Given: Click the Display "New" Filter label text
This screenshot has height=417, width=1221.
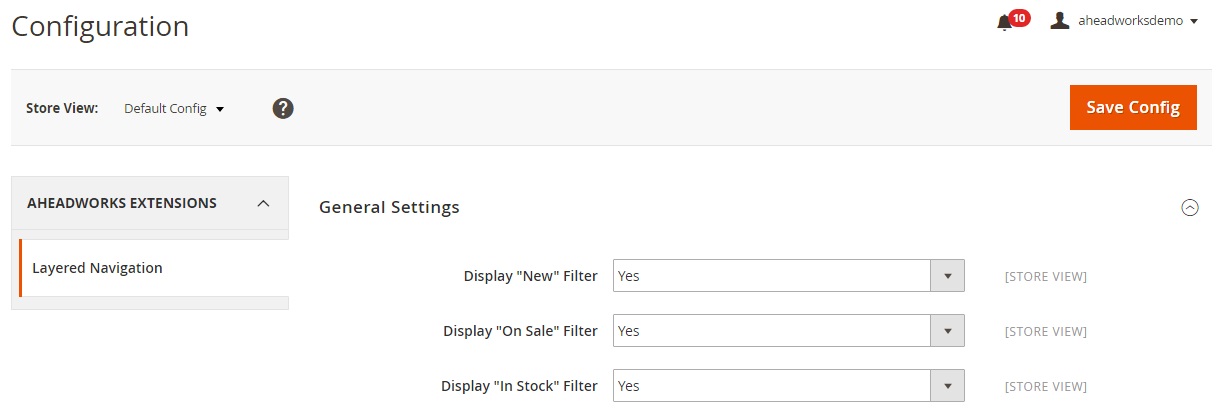Looking at the screenshot, I should (x=530, y=276).
